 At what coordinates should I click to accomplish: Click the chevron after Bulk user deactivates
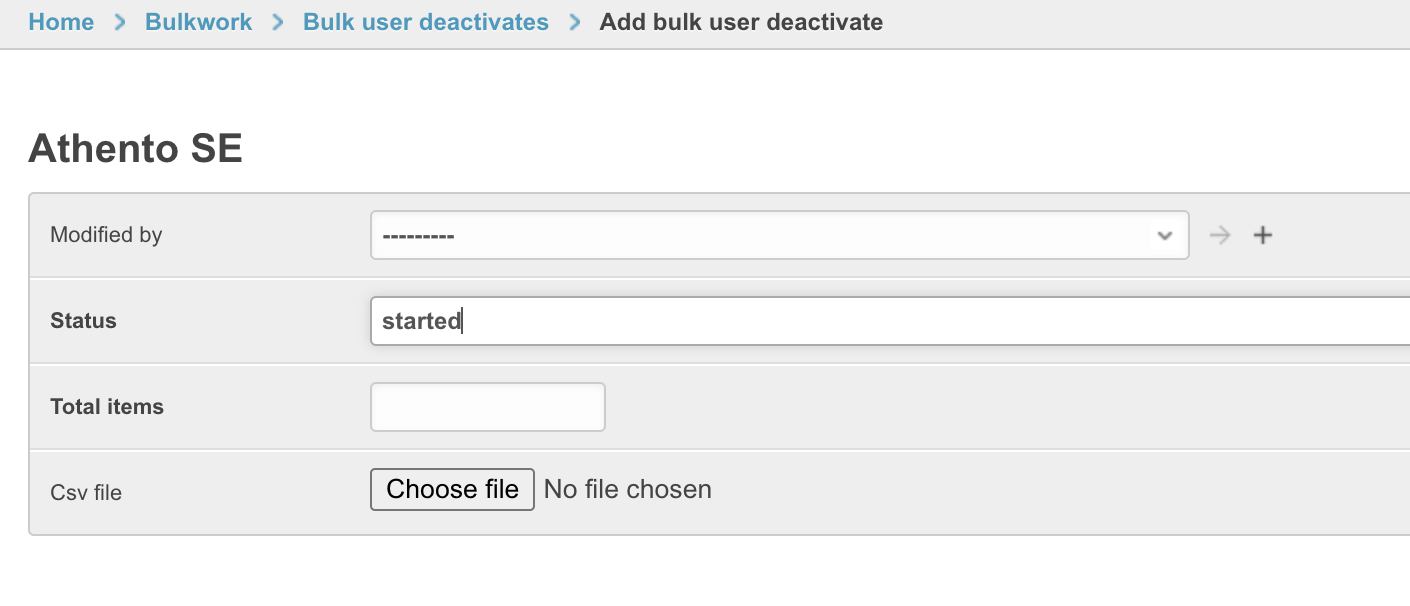pyautogui.click(x=574, y=22)
